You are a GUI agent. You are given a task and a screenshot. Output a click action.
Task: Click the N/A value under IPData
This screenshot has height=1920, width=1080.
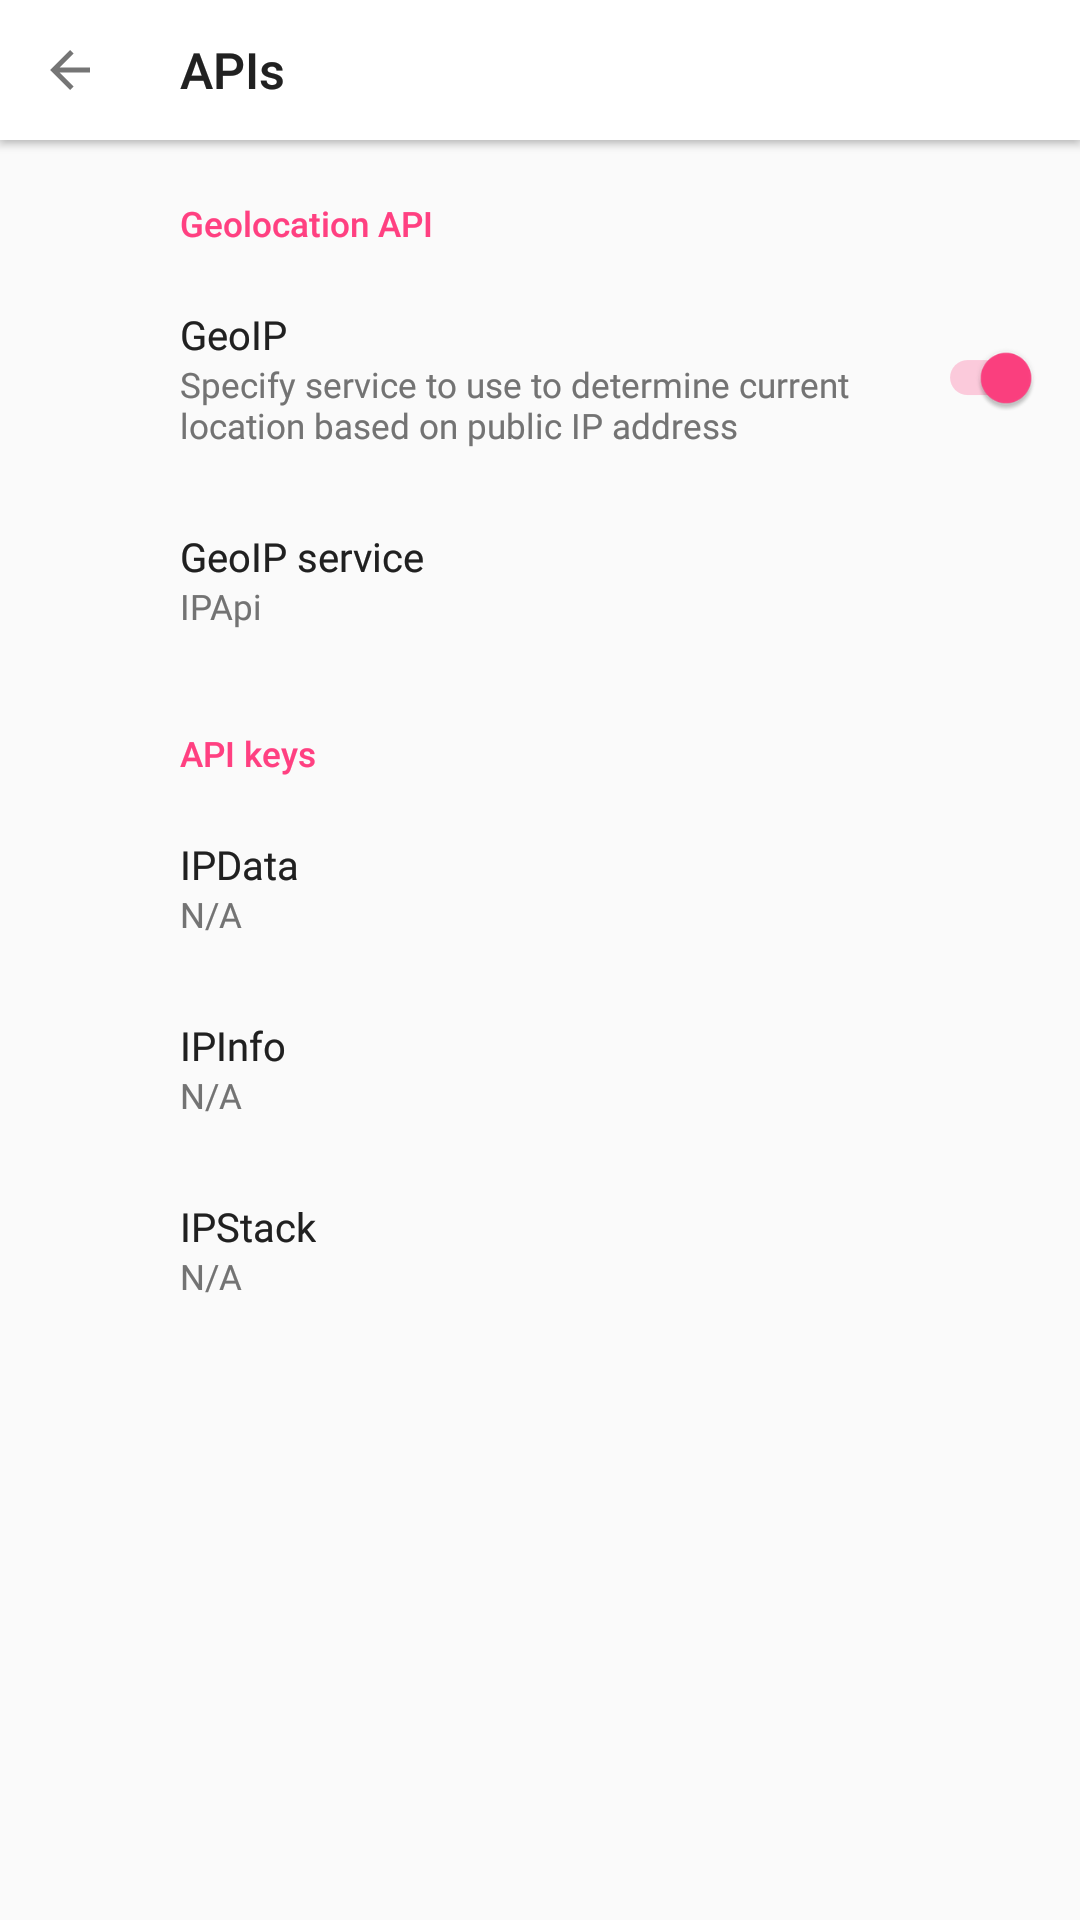211,916
